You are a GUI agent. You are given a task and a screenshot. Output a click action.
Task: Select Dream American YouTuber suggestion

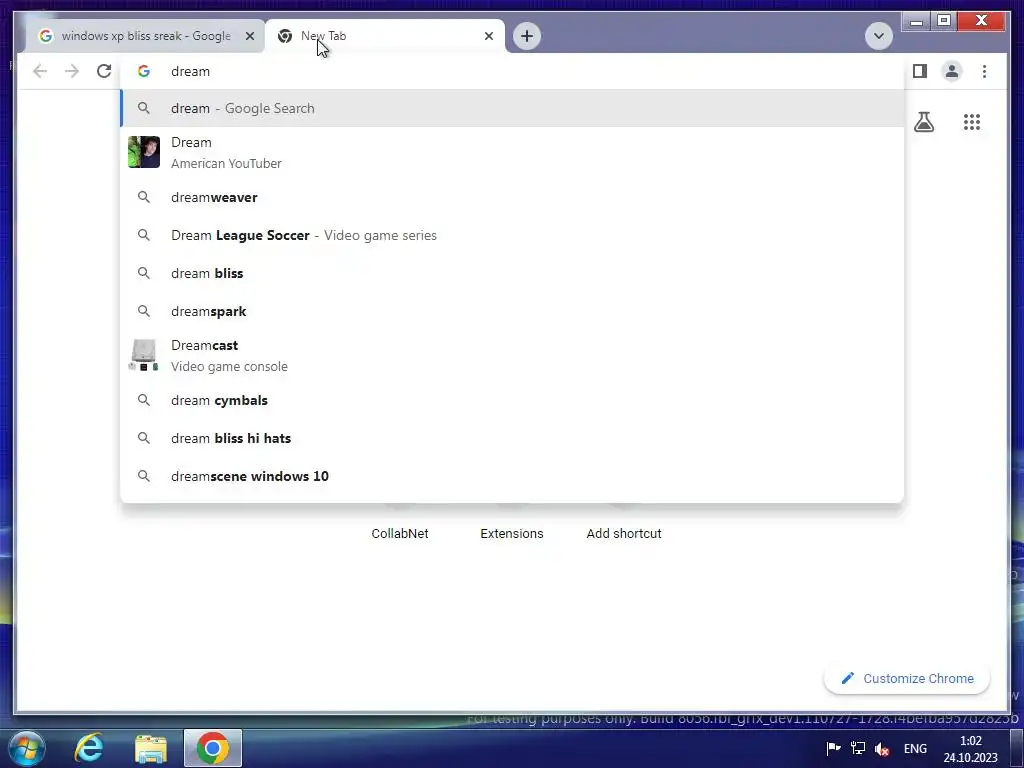tap(512, 152)
